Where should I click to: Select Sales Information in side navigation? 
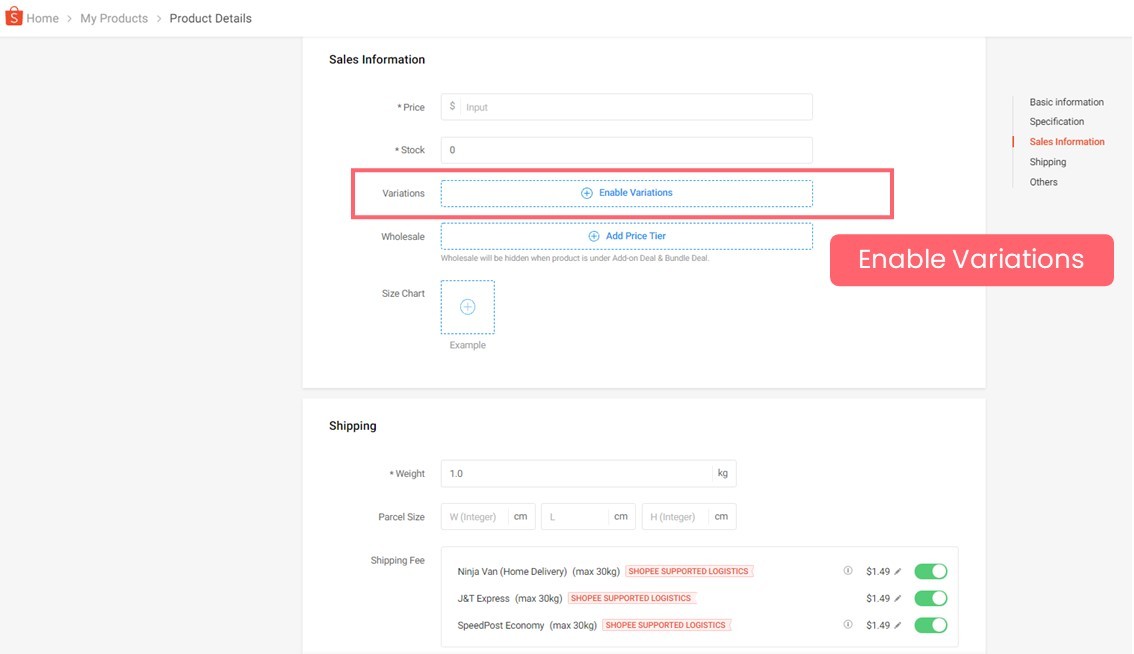tap(1067, 142)
